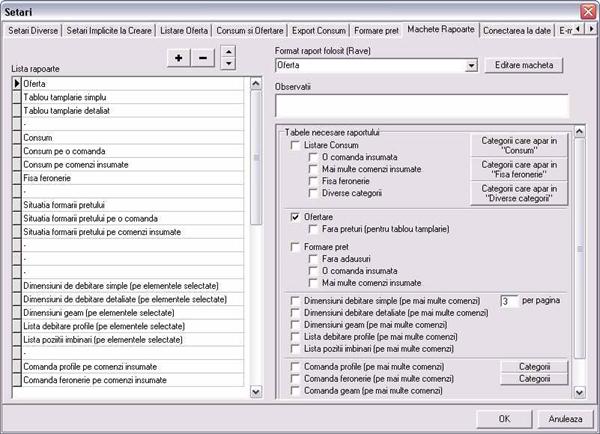Open the Listare Oferta tab
This screenshot has height=434, width=600.
point(184,31)
